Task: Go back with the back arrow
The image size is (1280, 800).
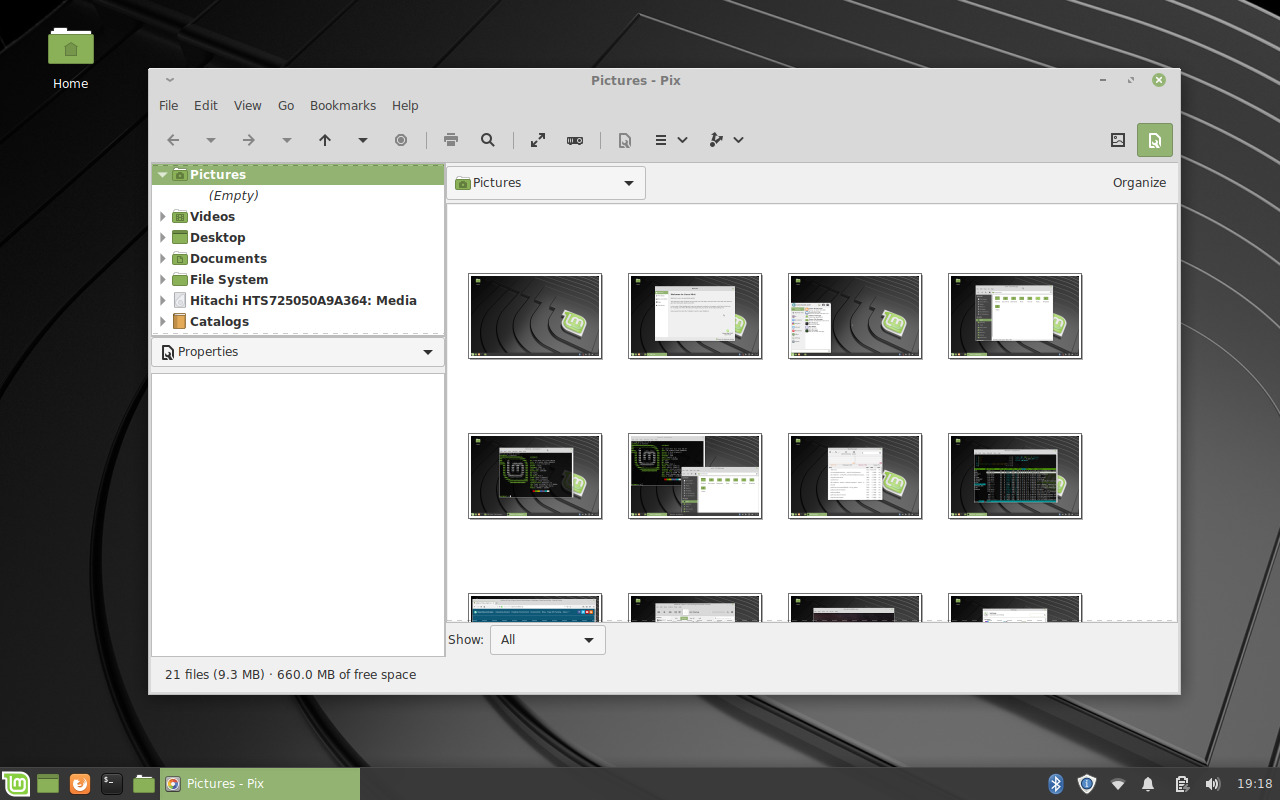Action: point(173,140)
